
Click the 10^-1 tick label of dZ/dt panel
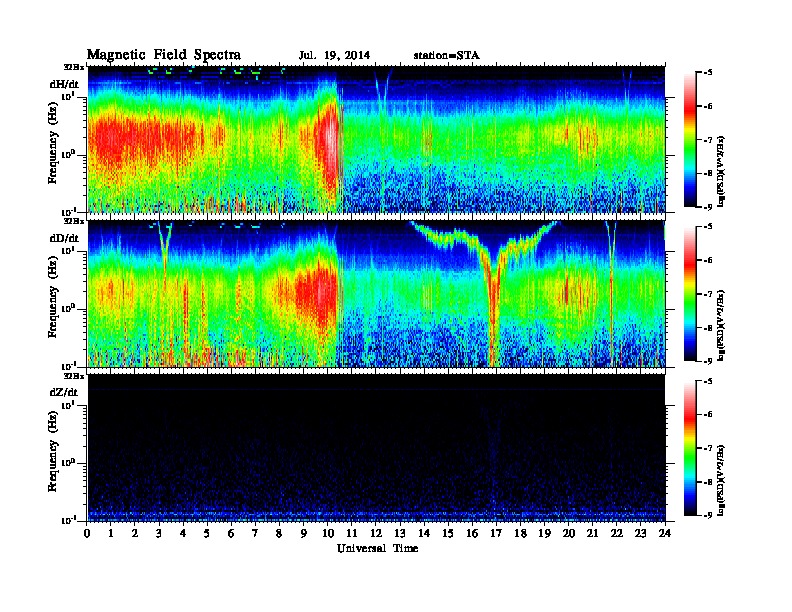click(x=69, y=520)
